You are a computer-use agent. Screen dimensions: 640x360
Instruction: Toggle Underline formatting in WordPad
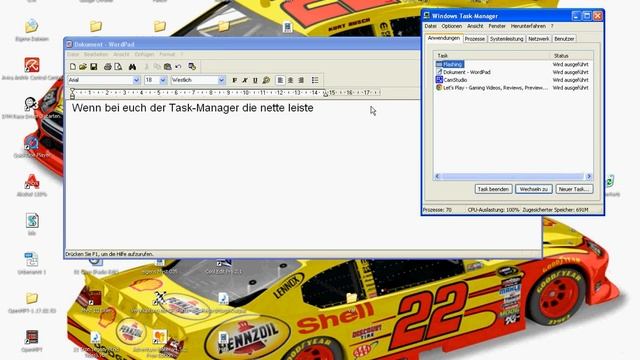coord(255,80)
